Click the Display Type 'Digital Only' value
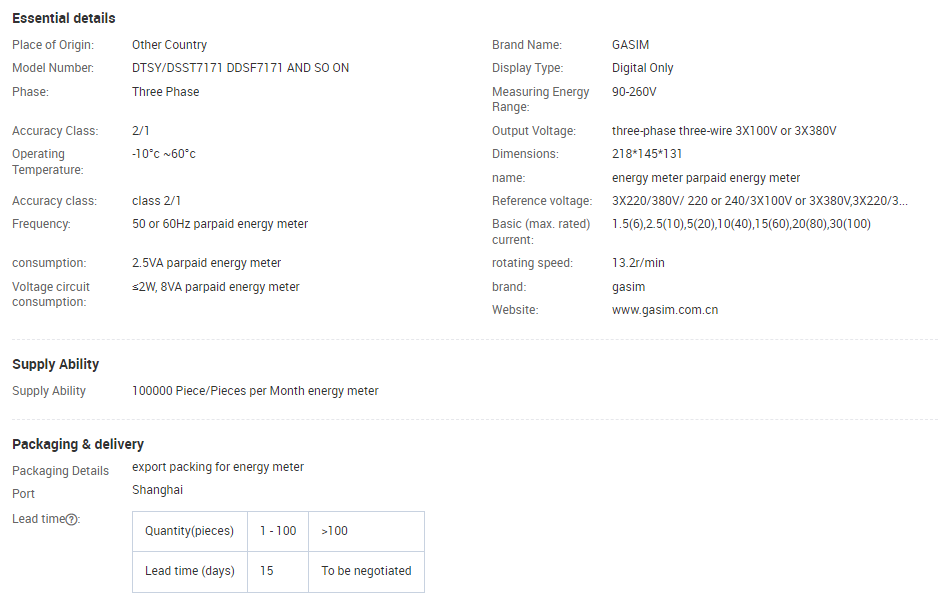 pos(642,68)
